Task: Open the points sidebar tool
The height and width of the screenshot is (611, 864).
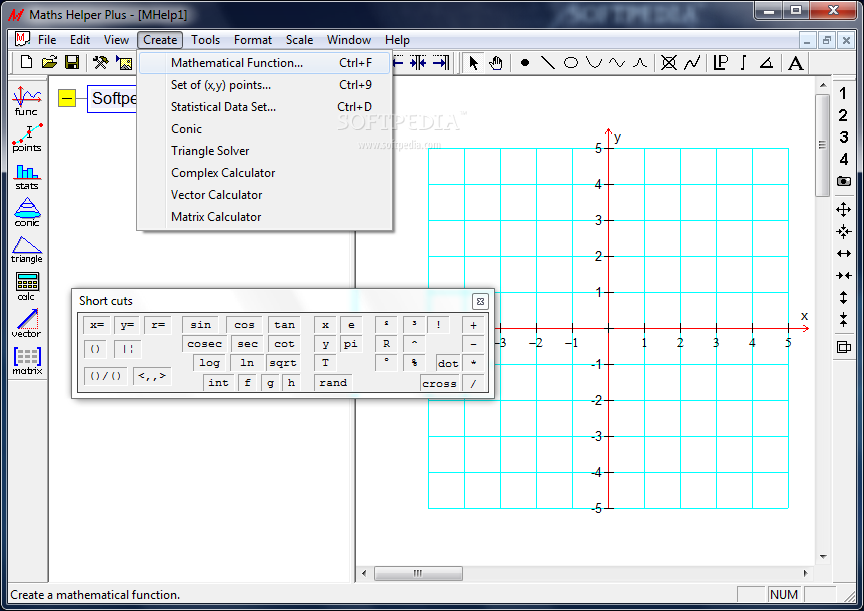Action: click(26, 138)
